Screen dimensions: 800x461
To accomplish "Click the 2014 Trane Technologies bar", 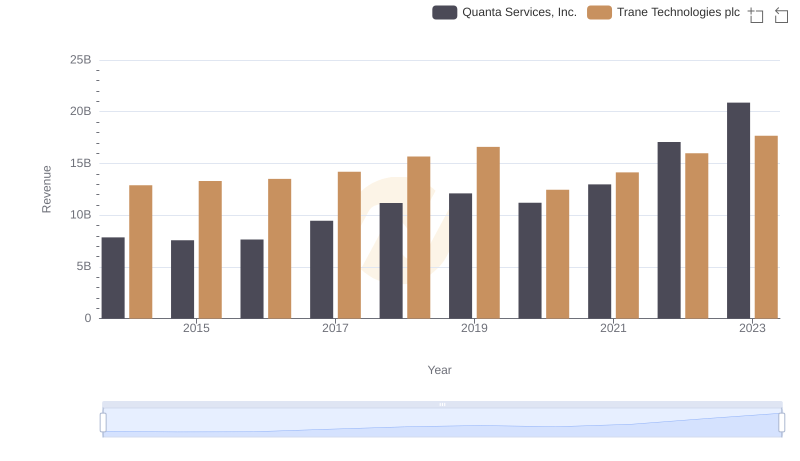I will [x=141, y=252].
